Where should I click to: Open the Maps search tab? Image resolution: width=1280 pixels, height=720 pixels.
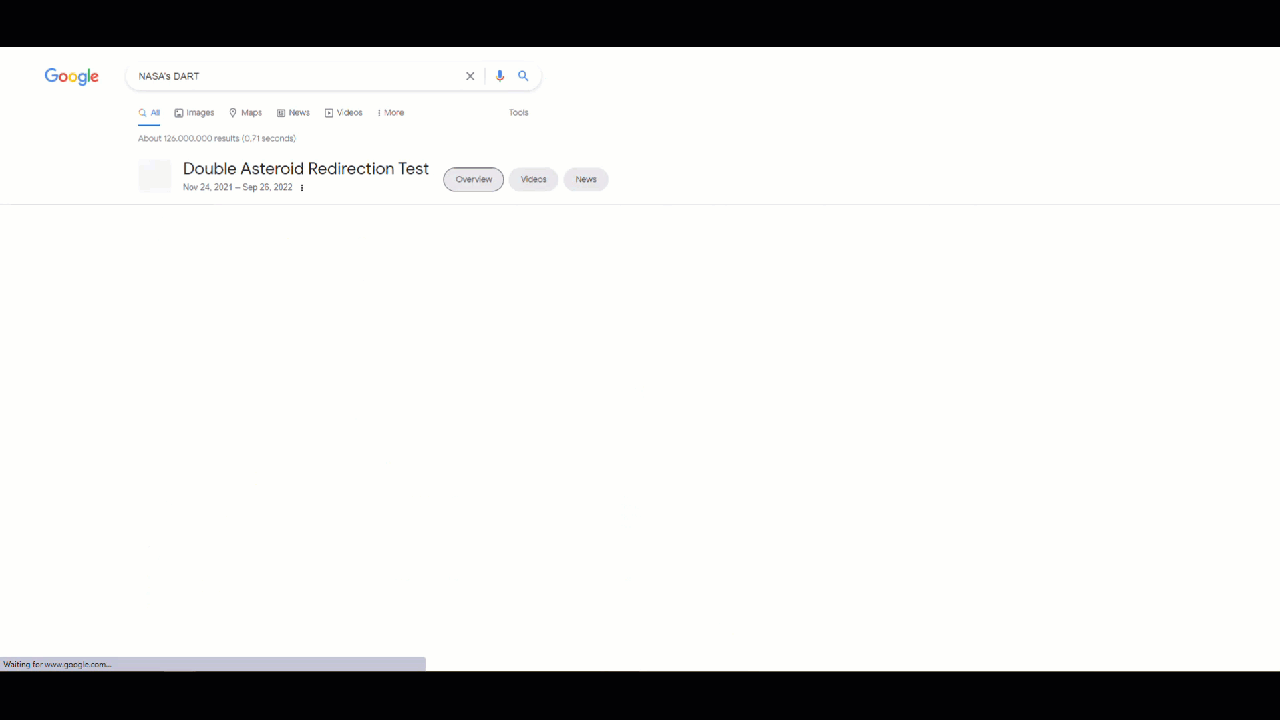pyautogui.click(x=245, y=113)
